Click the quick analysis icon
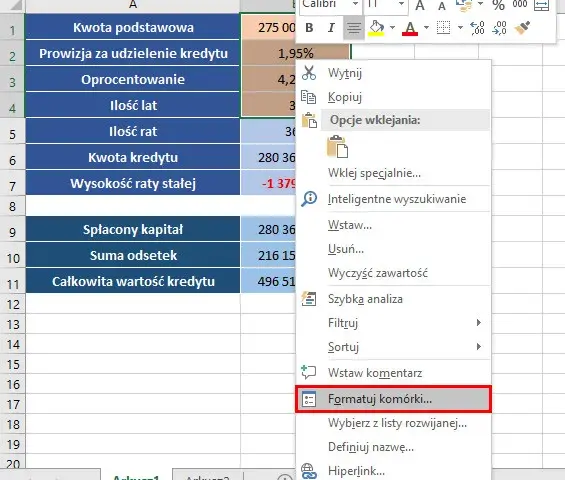 tap(309, 299)
